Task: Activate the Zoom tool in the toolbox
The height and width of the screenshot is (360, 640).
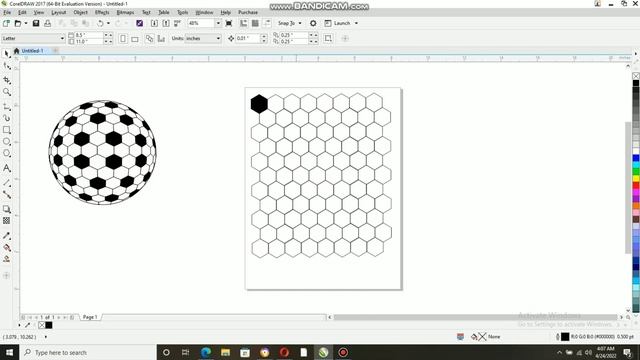Action: [7, 92]
